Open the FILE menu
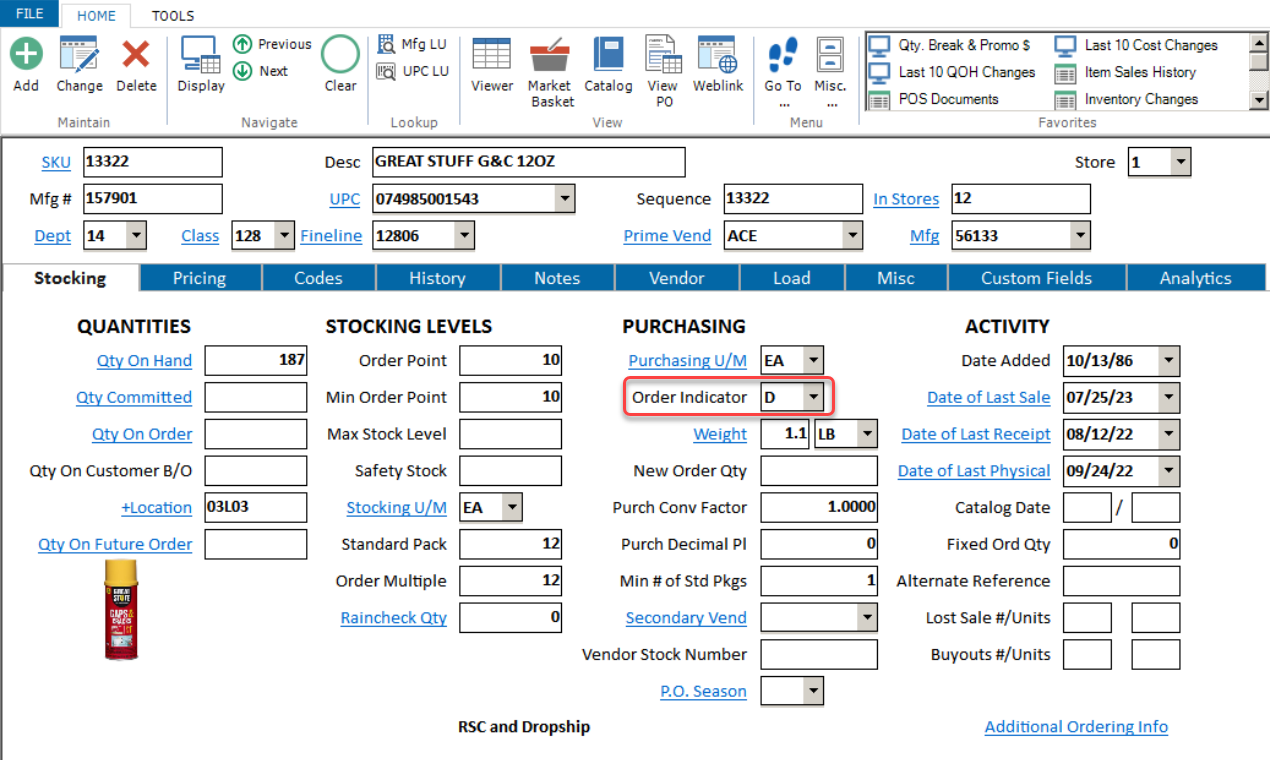This screenshot has width=1270, height=760. [30, 14]
